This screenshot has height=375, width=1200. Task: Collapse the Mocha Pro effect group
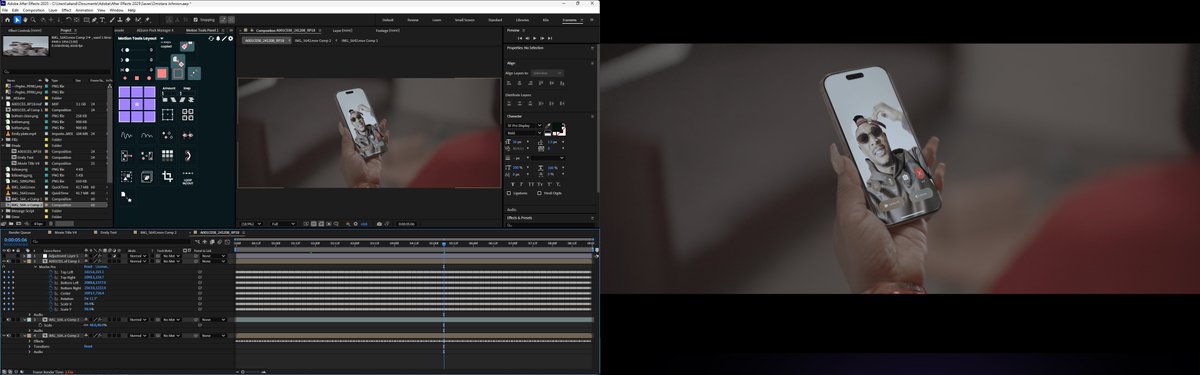35,267
